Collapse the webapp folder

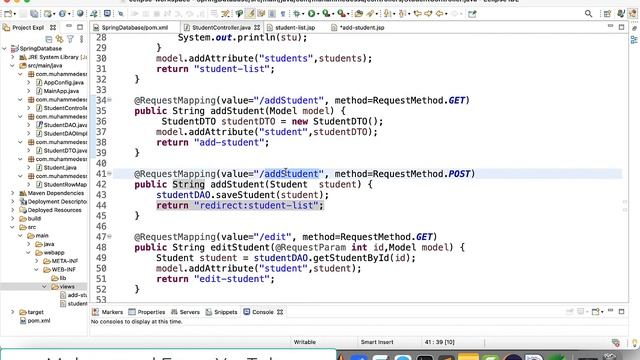(x=29, y=253)
